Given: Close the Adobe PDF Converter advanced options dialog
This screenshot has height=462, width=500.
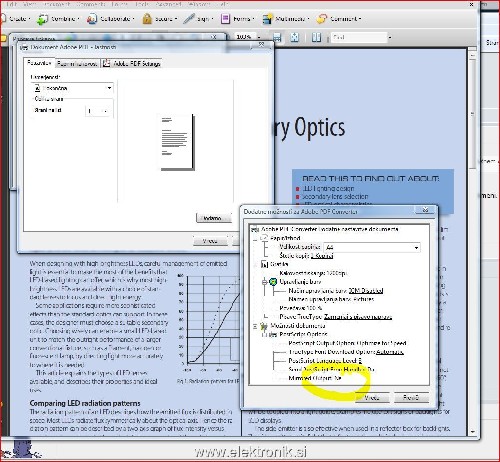Looking at the screenshot, I should [425, 210].
